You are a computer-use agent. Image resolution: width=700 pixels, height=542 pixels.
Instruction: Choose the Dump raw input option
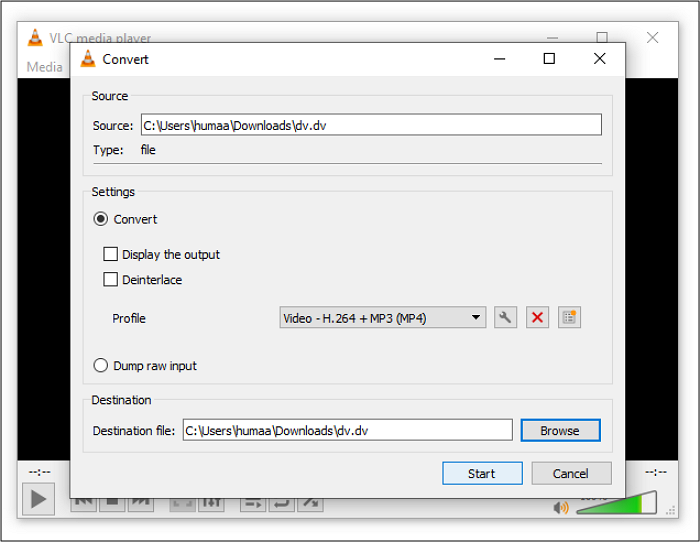click(x=101, y=366)
